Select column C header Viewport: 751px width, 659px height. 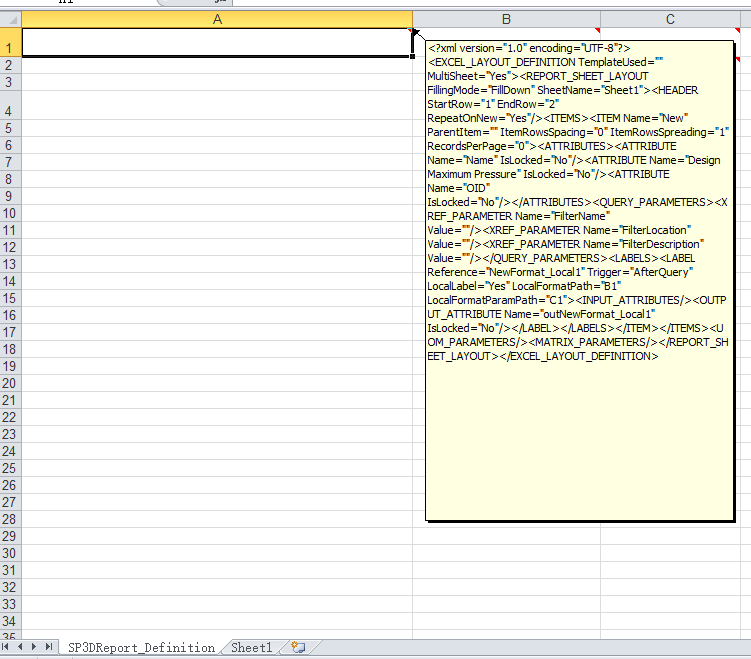670,19
